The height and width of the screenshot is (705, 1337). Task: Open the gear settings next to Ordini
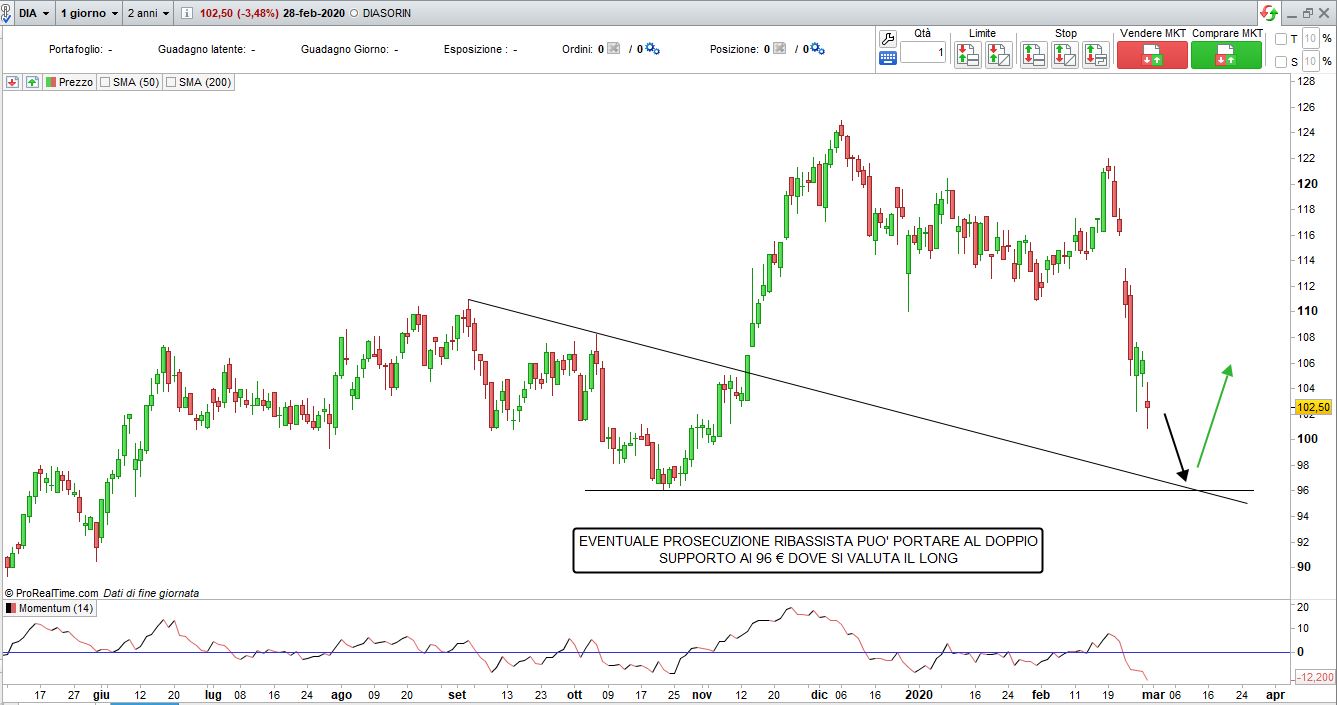(652, 49)
